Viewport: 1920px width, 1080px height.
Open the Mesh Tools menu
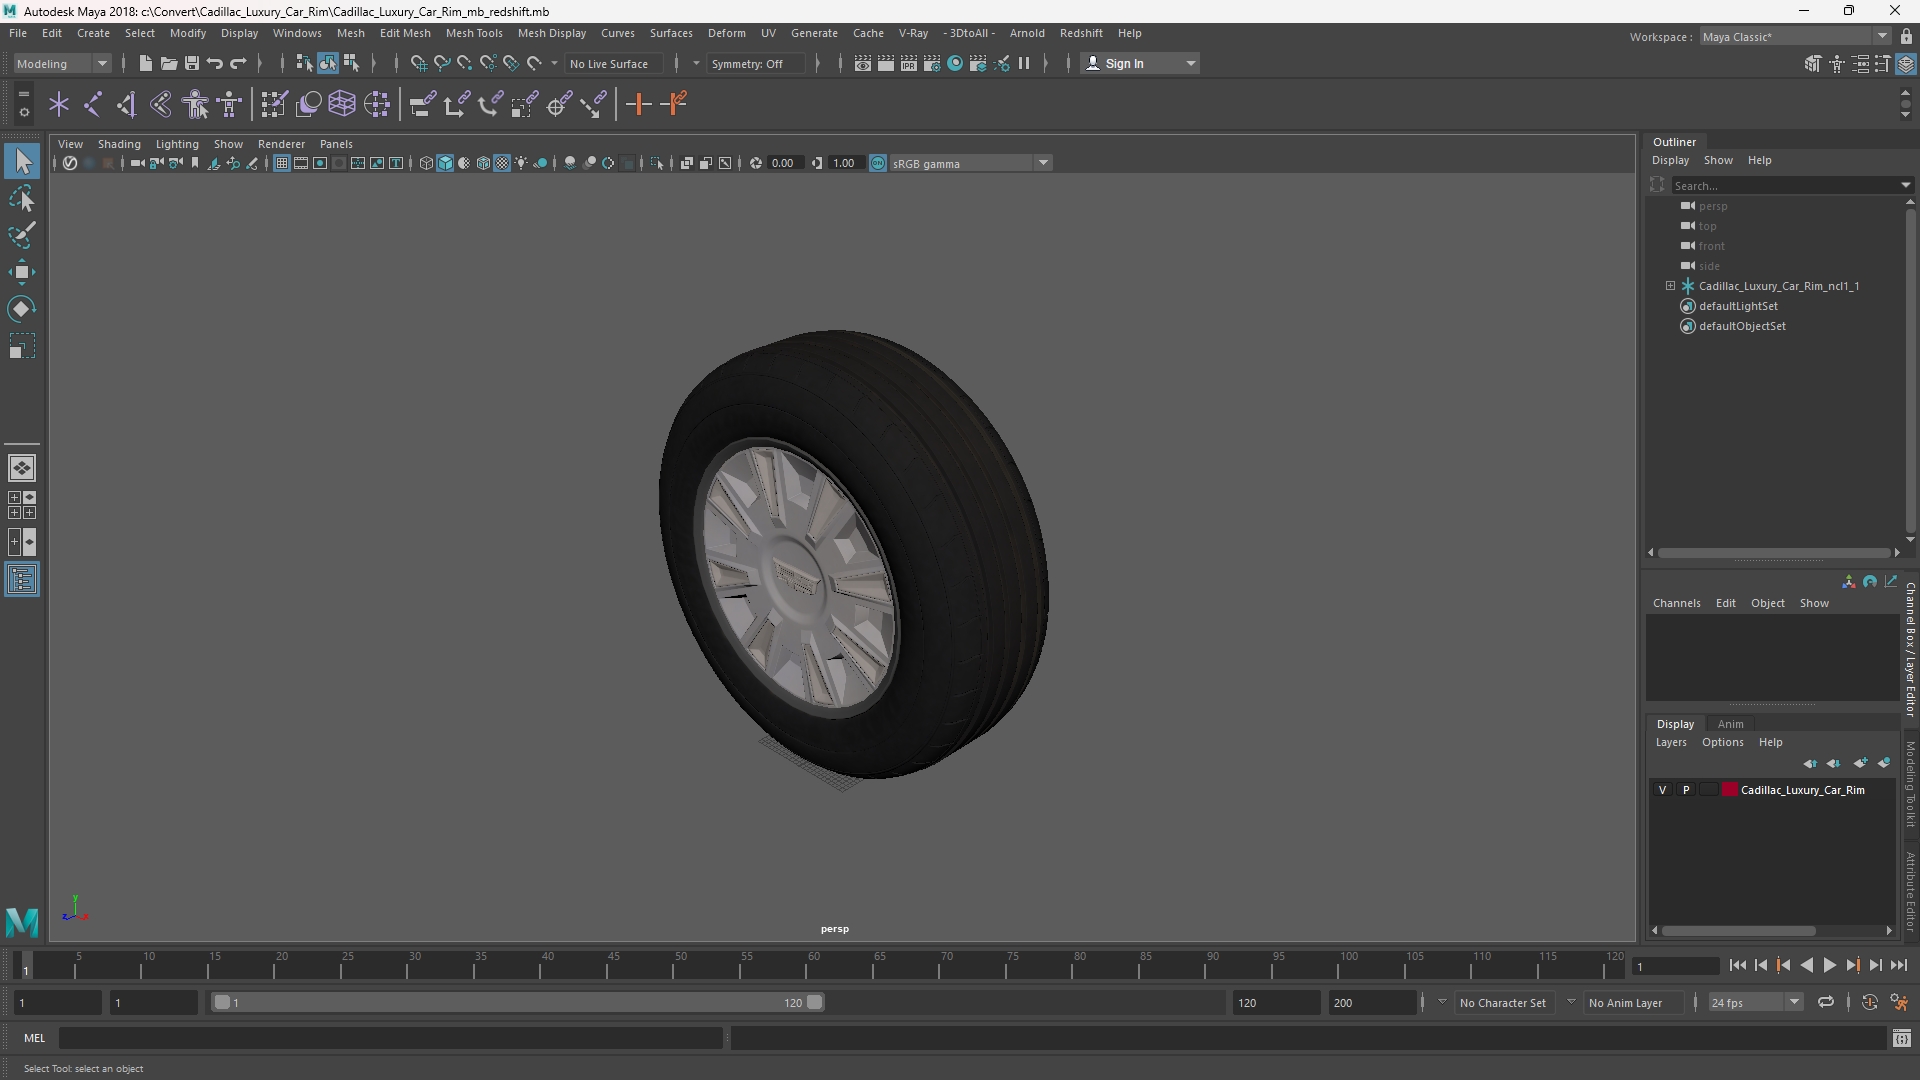coord(473,33)
